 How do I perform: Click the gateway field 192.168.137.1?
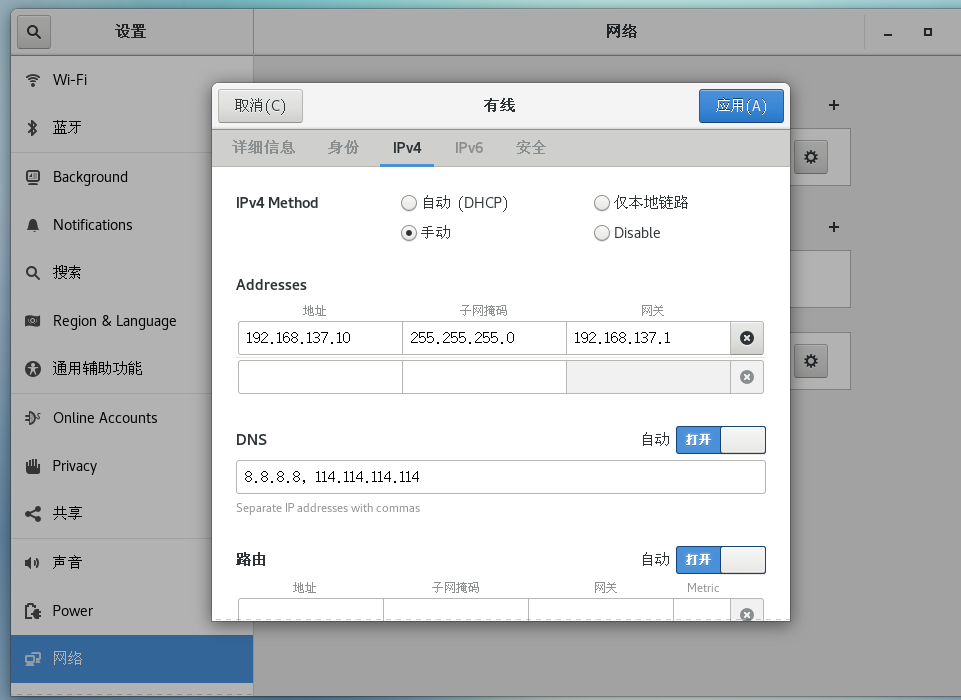point(648,338)
